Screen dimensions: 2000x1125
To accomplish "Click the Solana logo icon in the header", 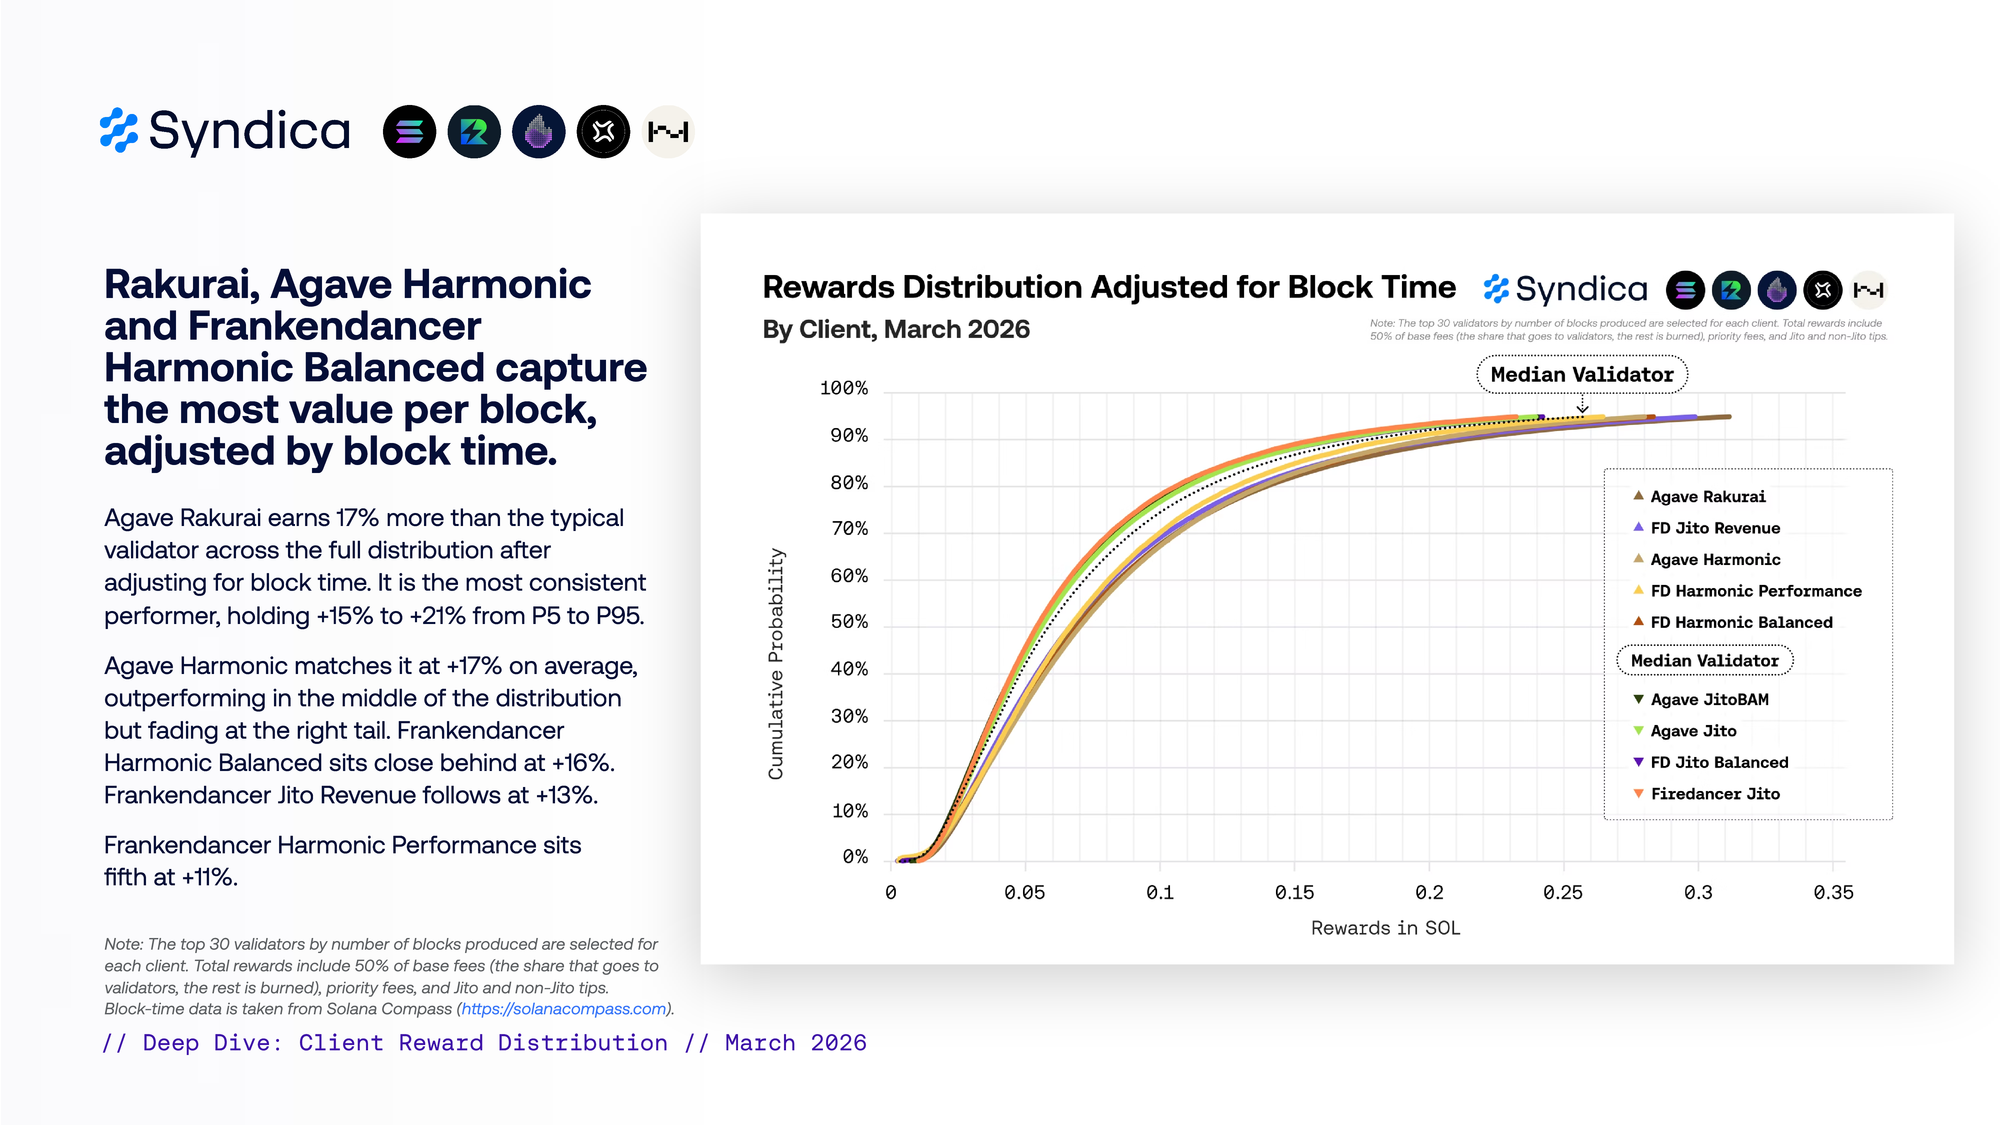I will click(x=409, y=131).
